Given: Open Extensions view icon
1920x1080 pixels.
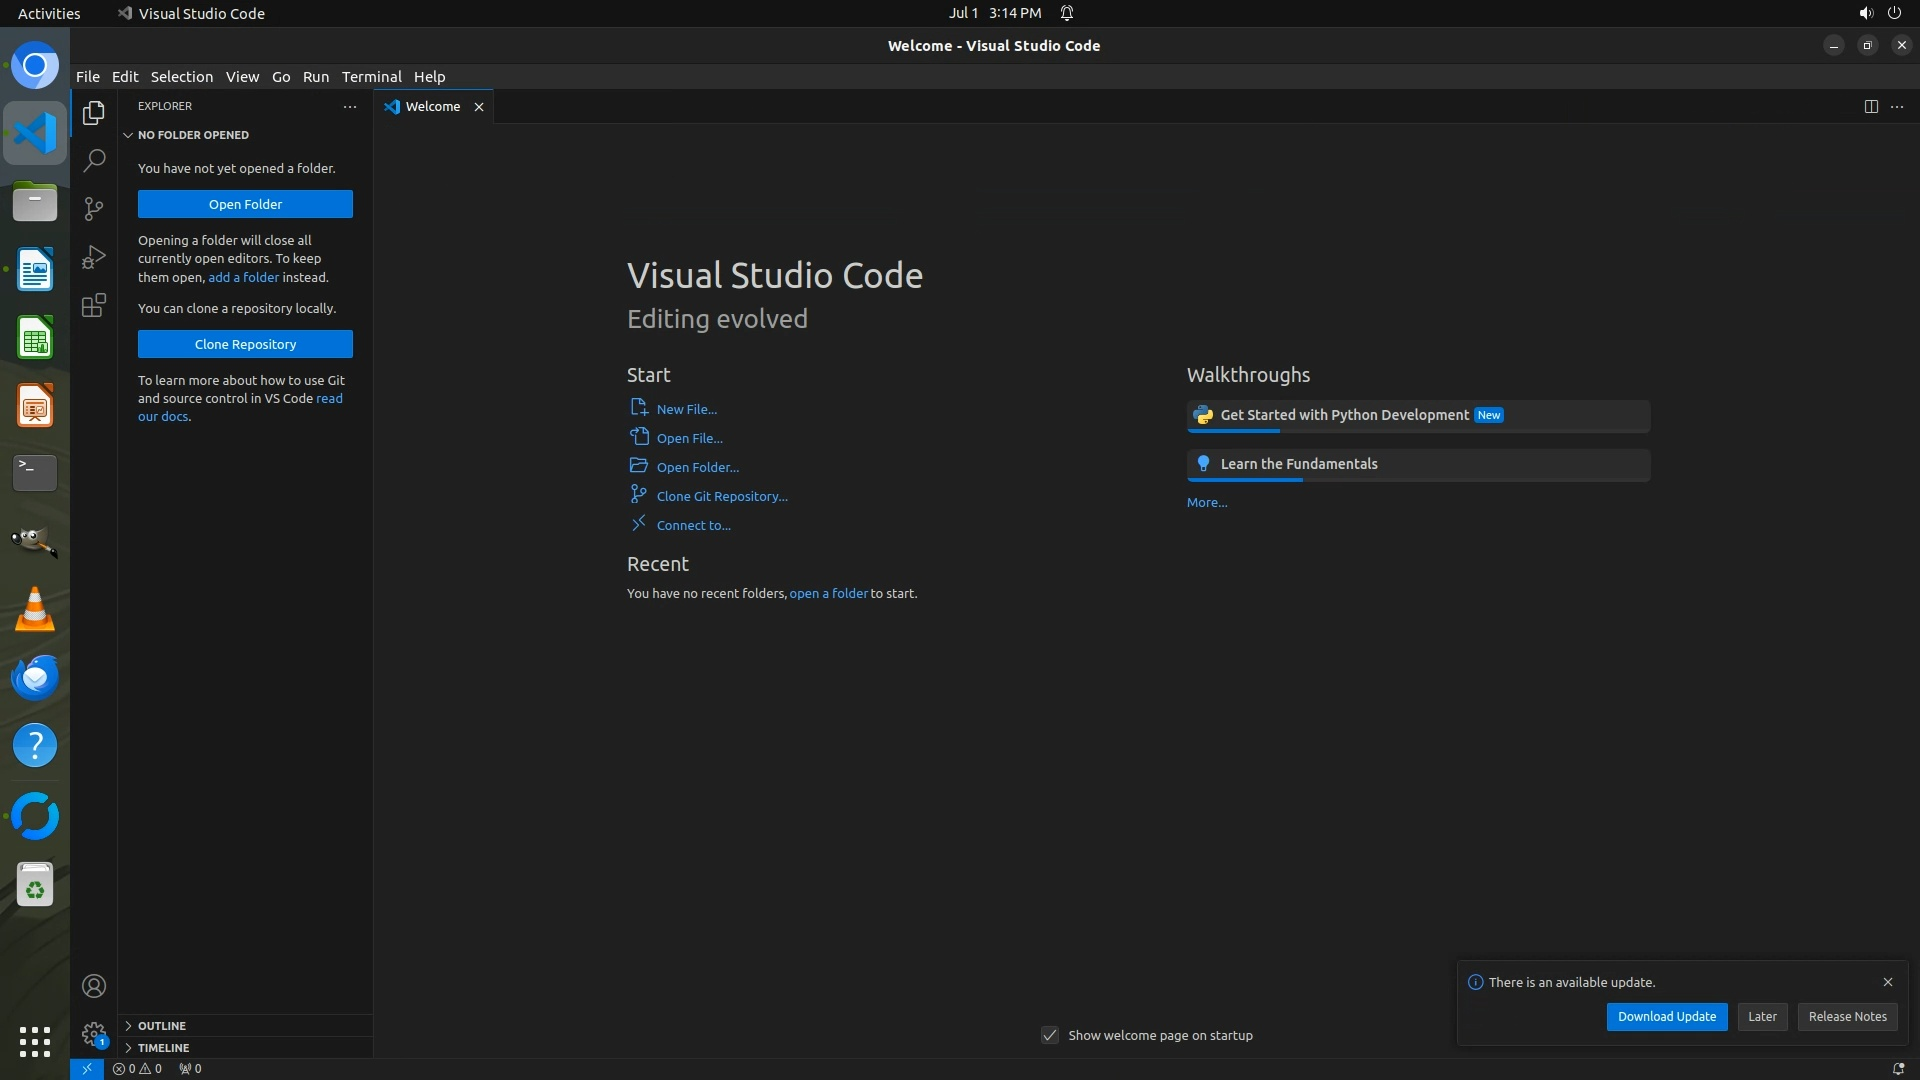Looking at the screenshot, I should coord(94,305).
